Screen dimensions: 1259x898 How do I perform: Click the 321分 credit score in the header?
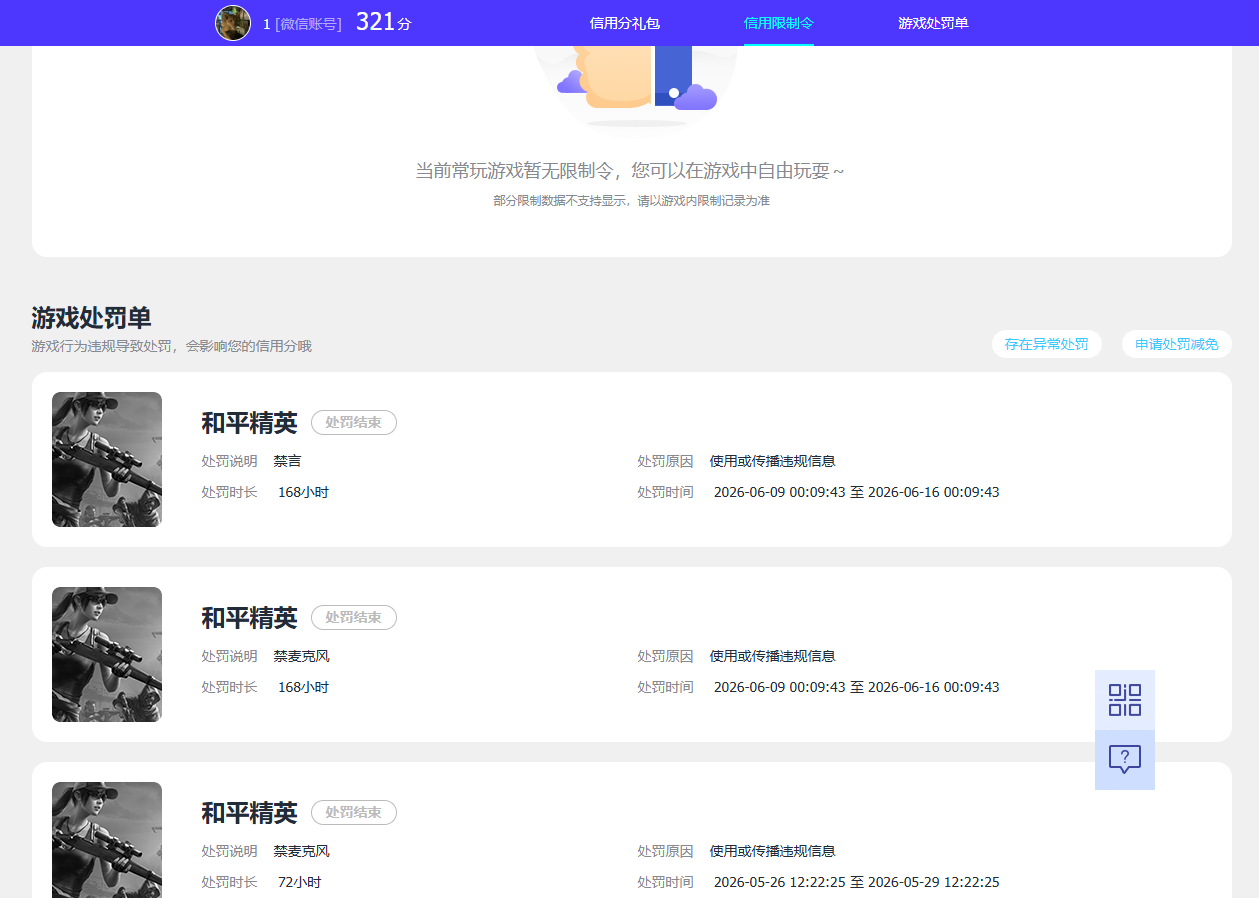(x=384, y=23)
